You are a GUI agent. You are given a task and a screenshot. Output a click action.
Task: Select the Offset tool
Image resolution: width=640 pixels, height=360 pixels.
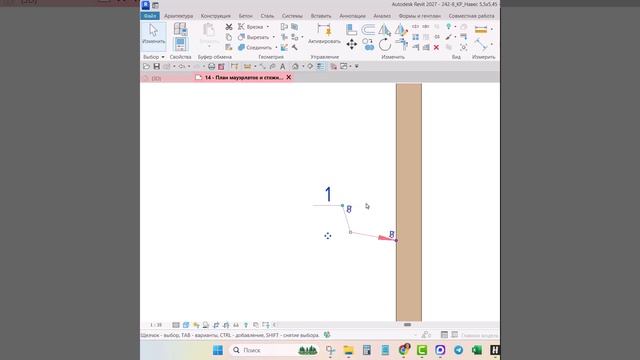[x=368, y=29]
